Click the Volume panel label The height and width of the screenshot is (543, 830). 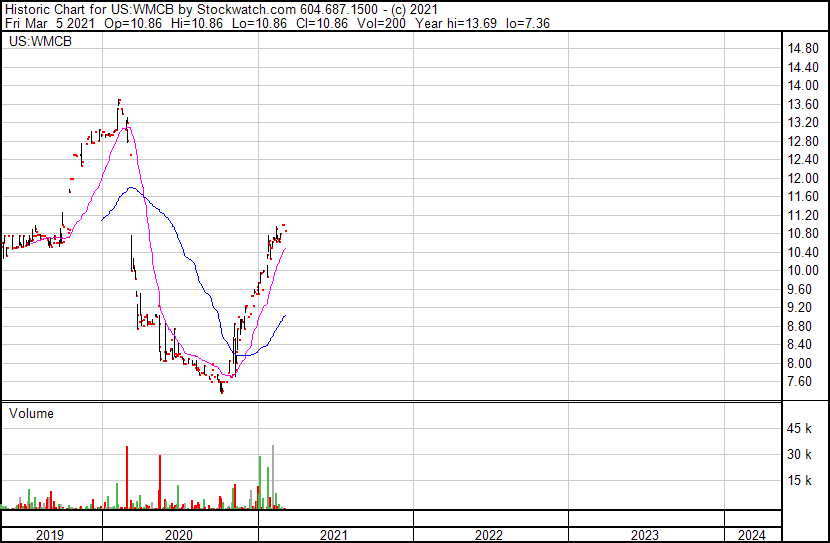coord(32,413)
